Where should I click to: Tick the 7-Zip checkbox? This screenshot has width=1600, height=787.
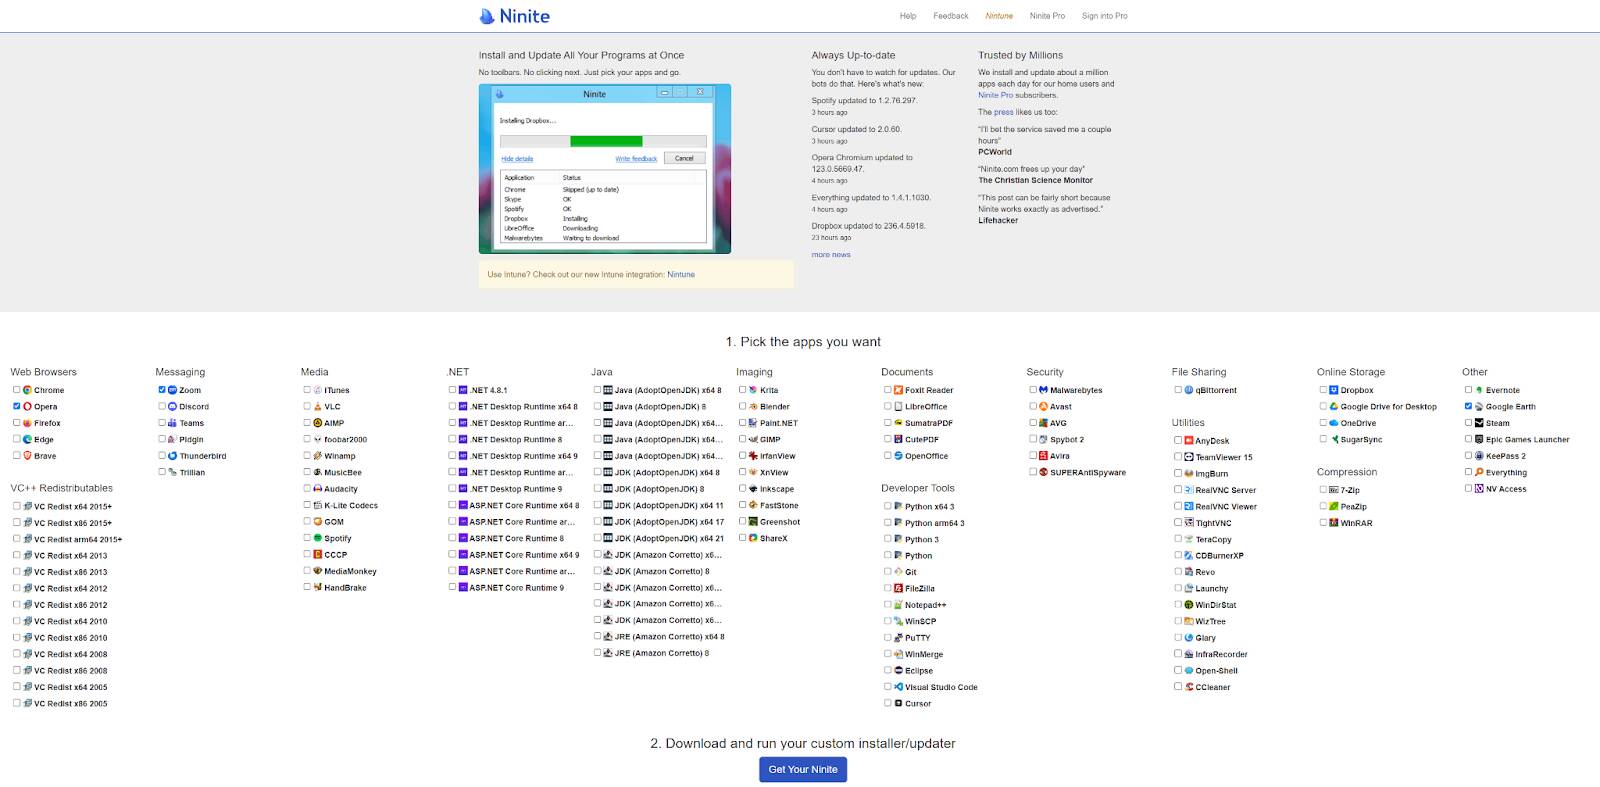pos(1323,490)
